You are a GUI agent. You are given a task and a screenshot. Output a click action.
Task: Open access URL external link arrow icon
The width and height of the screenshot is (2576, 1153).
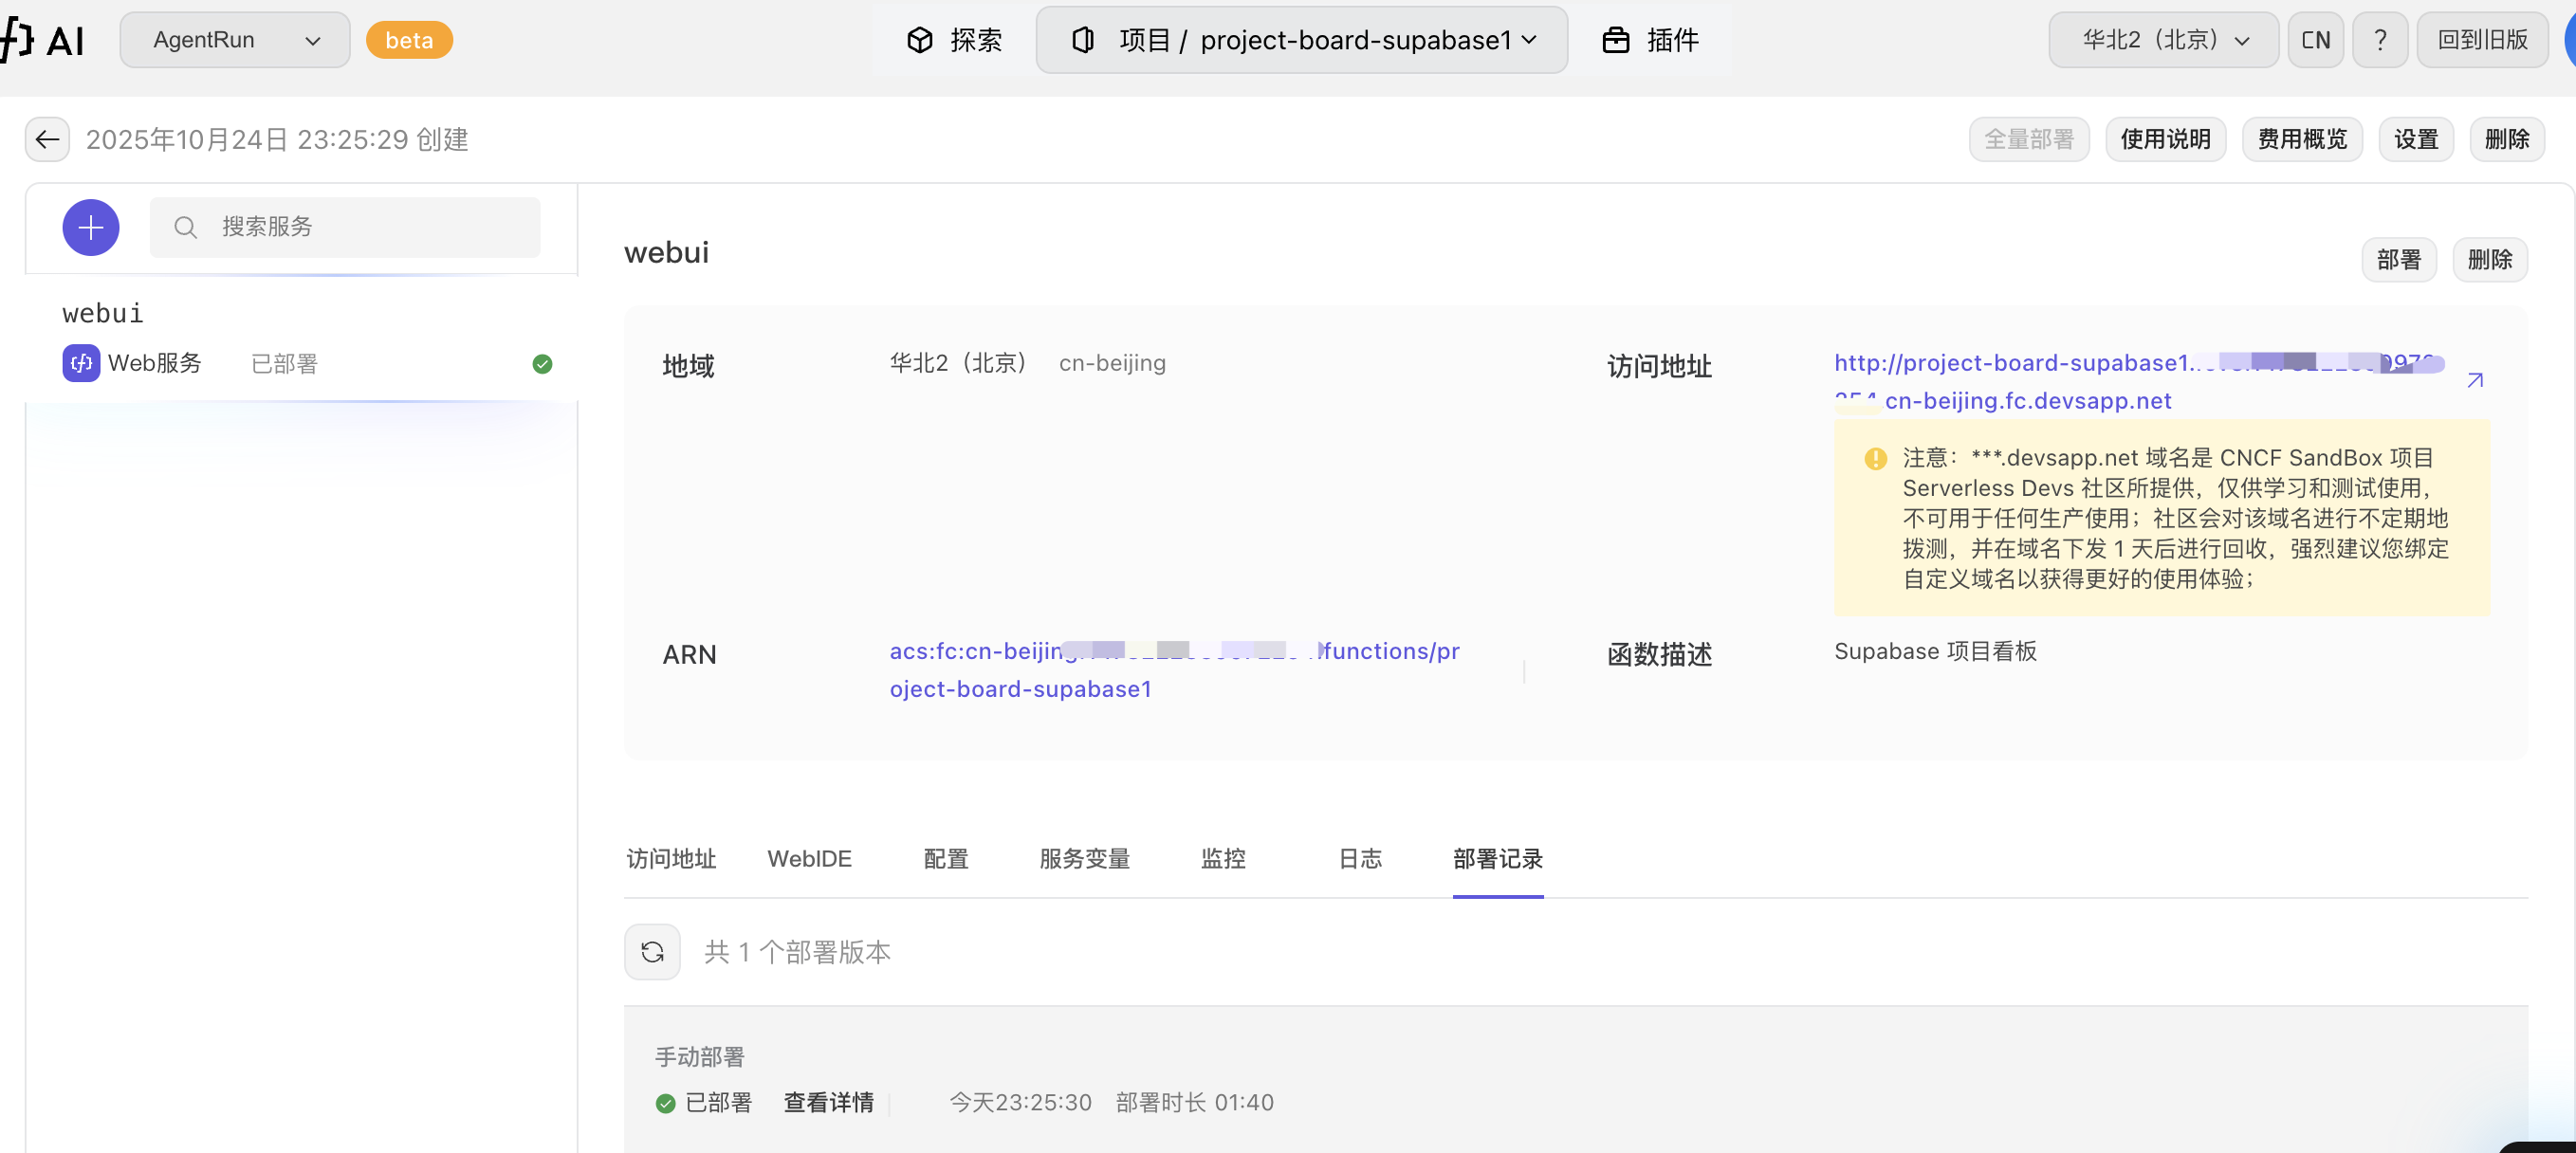[x=2475, y=380]
